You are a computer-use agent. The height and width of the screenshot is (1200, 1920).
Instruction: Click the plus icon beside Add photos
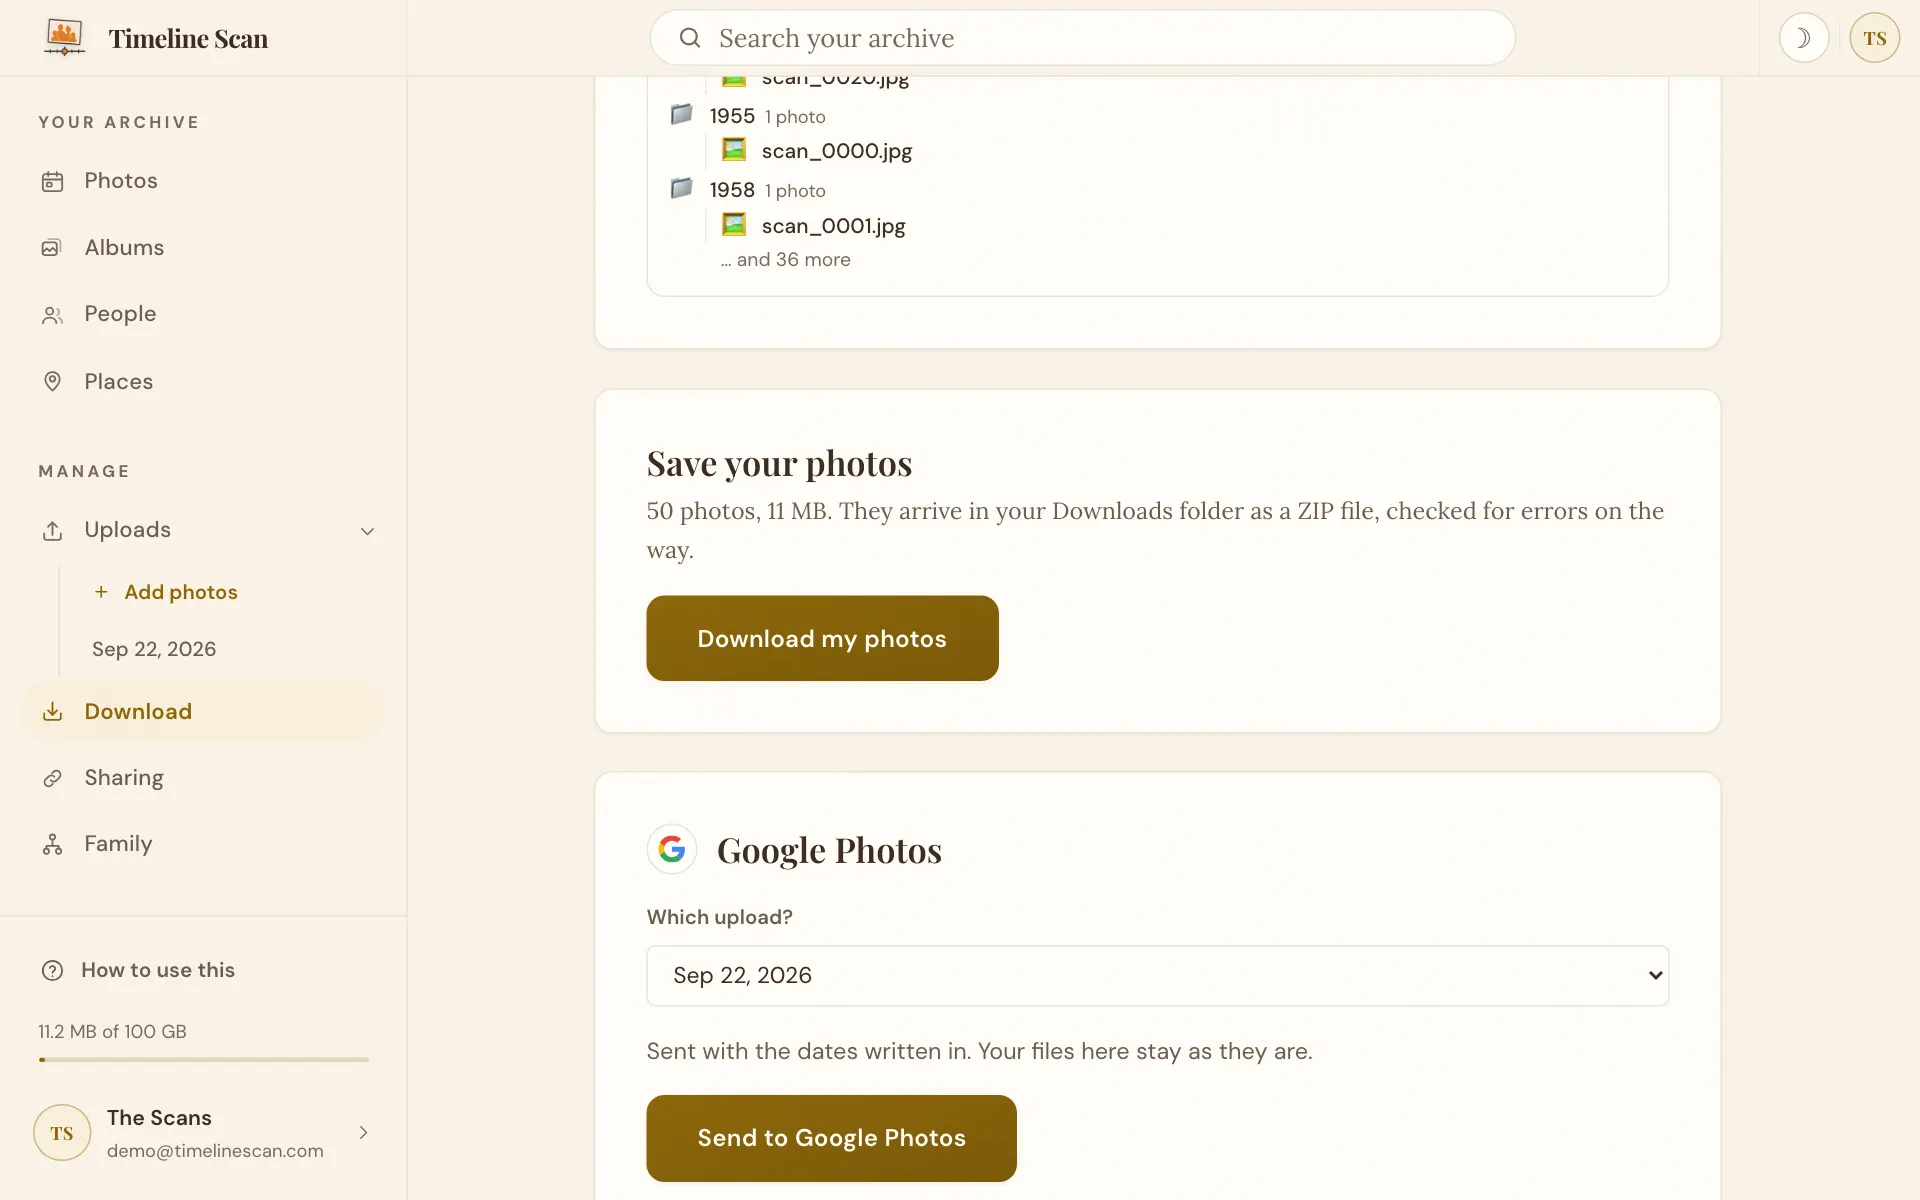[x=101, y=592]
